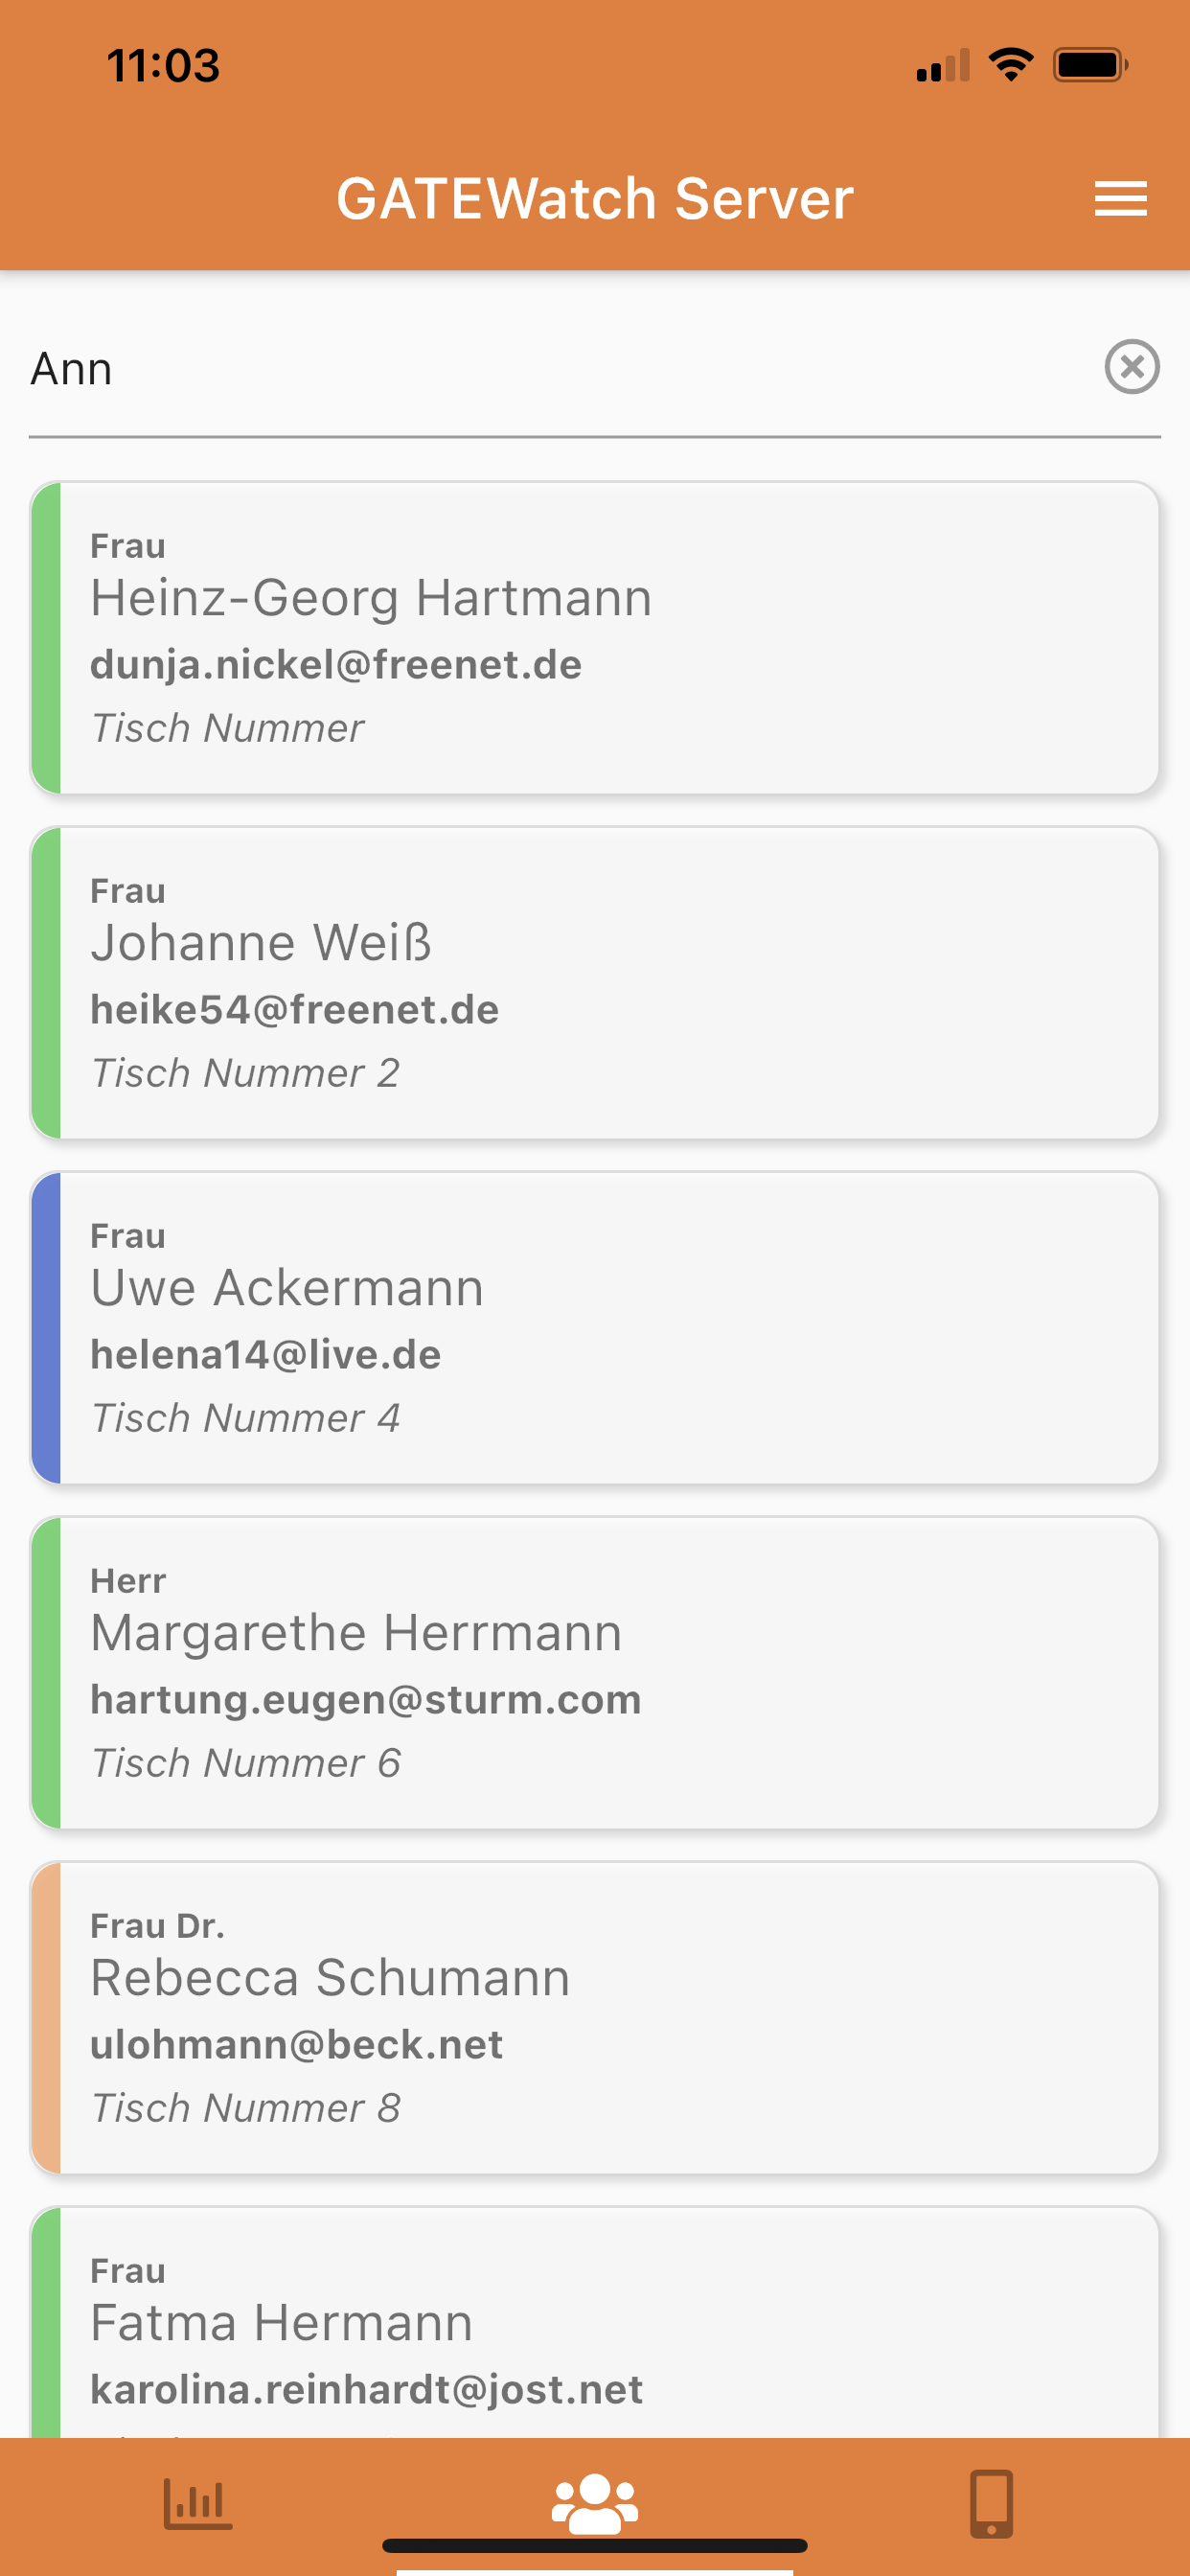Open the hamburger menu

[x=1120, y=198]
